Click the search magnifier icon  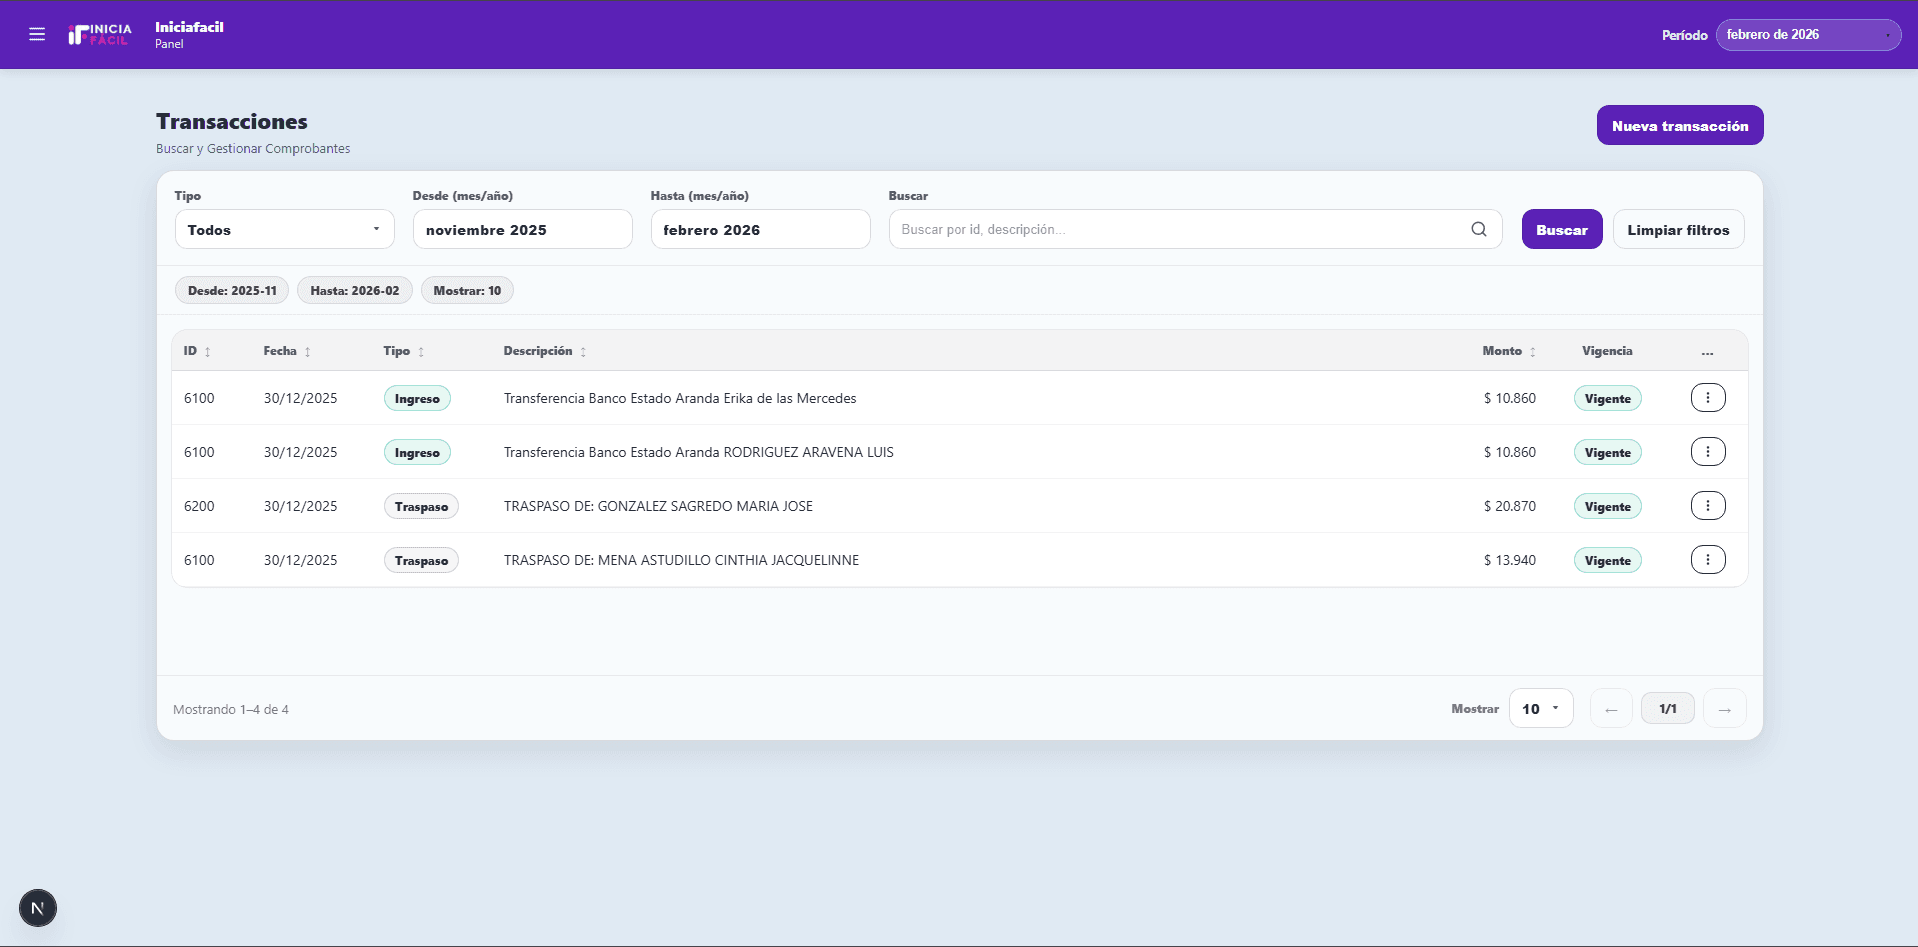(x=1478, y=229)
